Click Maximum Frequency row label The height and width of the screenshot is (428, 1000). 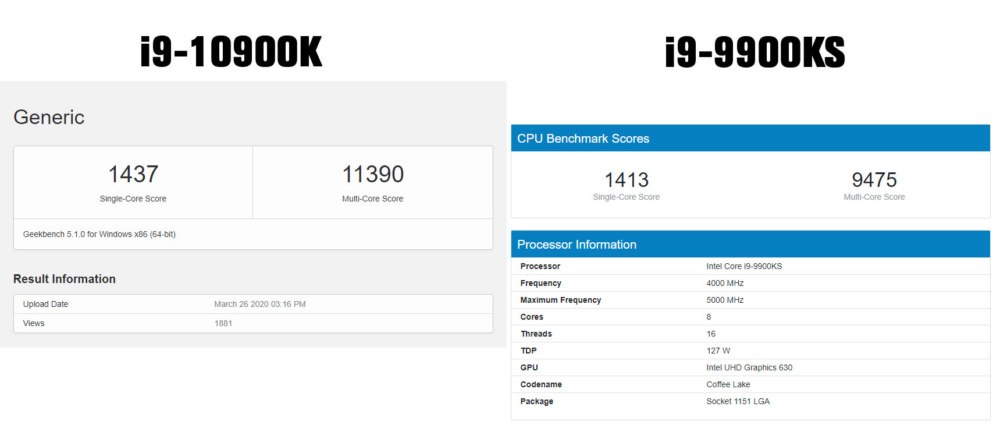click(561, 300)
